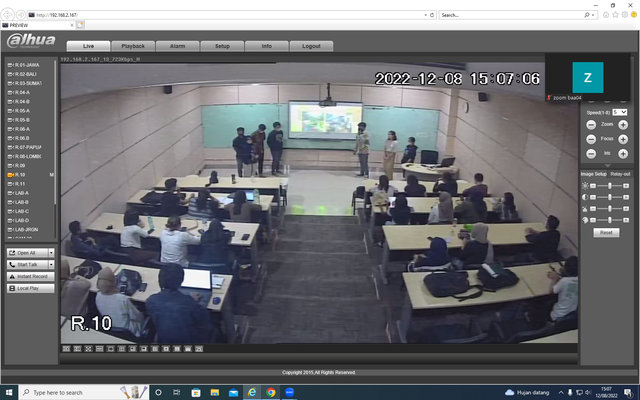Click the Hujan datang weather widget

point(527,392)
